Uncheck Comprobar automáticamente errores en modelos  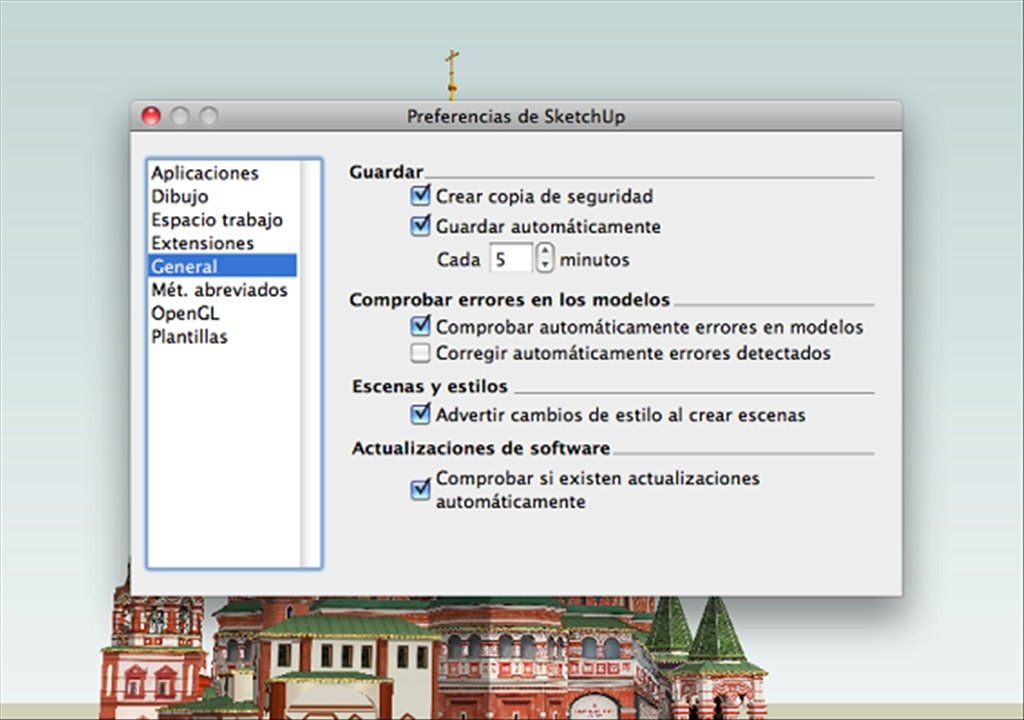[420, 325]
